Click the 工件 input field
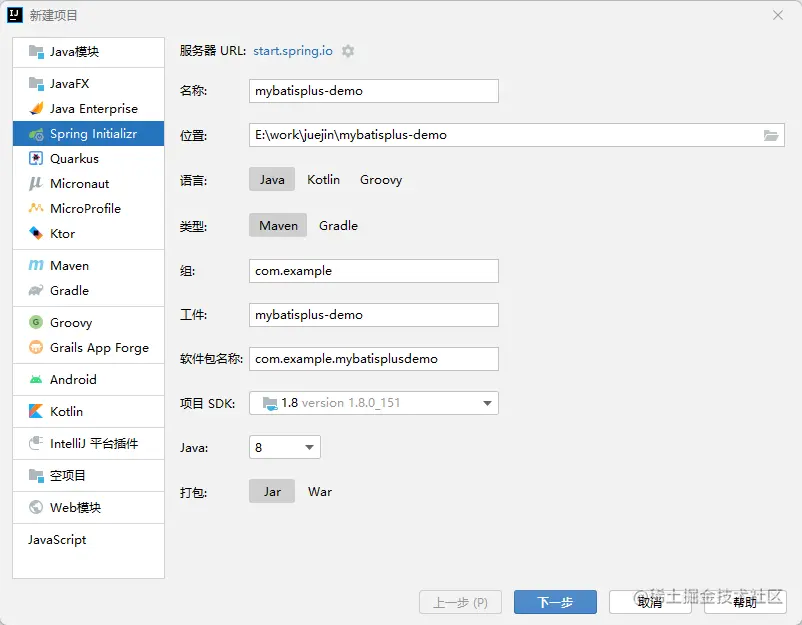The width and height of the screenshot is (802, 625). (x=374, y=315)
